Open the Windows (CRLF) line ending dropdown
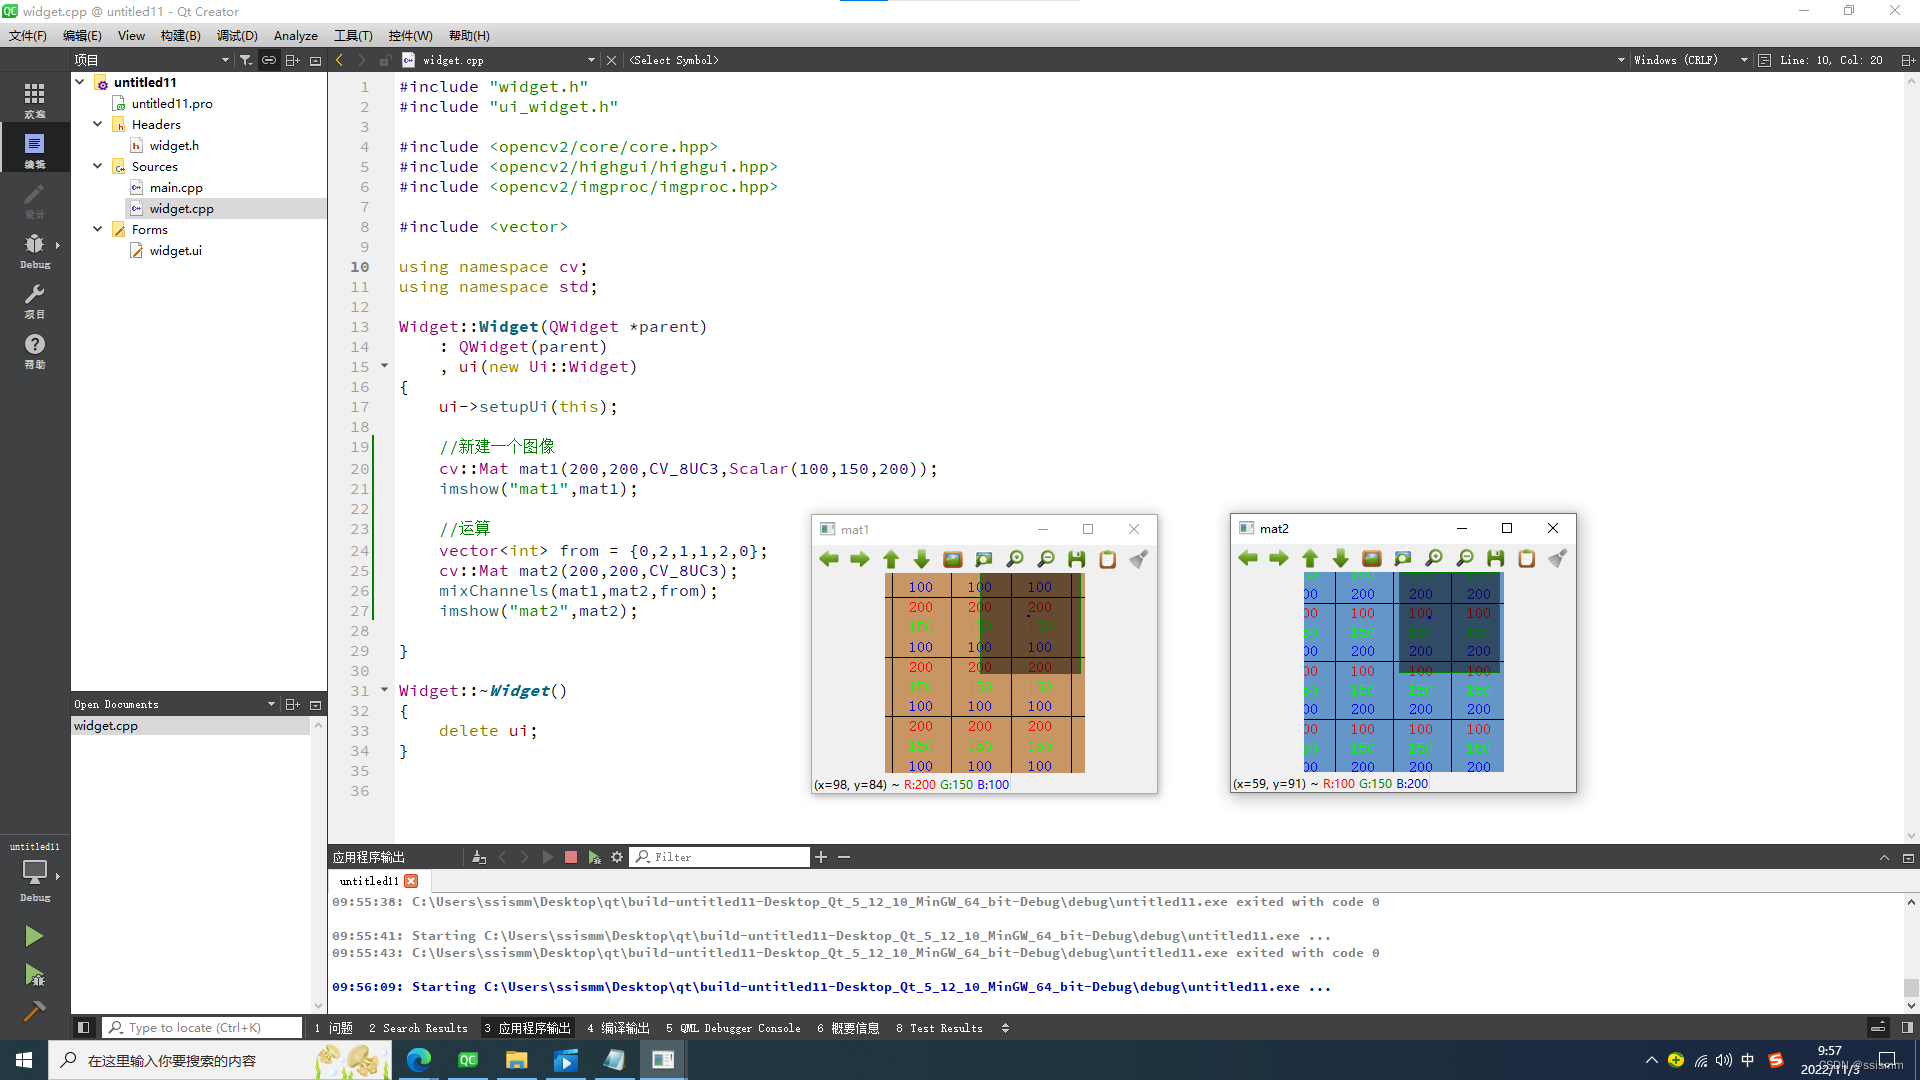This screenshot has width=1920, height=1080. tap(1690, 60)
